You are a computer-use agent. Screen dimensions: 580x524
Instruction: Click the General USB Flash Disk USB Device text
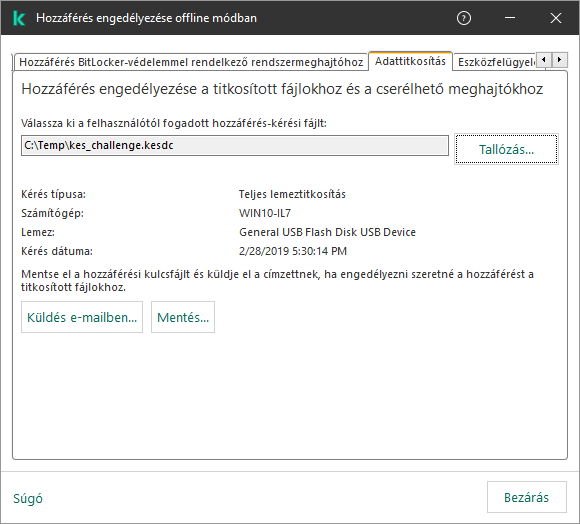point(327,232)
